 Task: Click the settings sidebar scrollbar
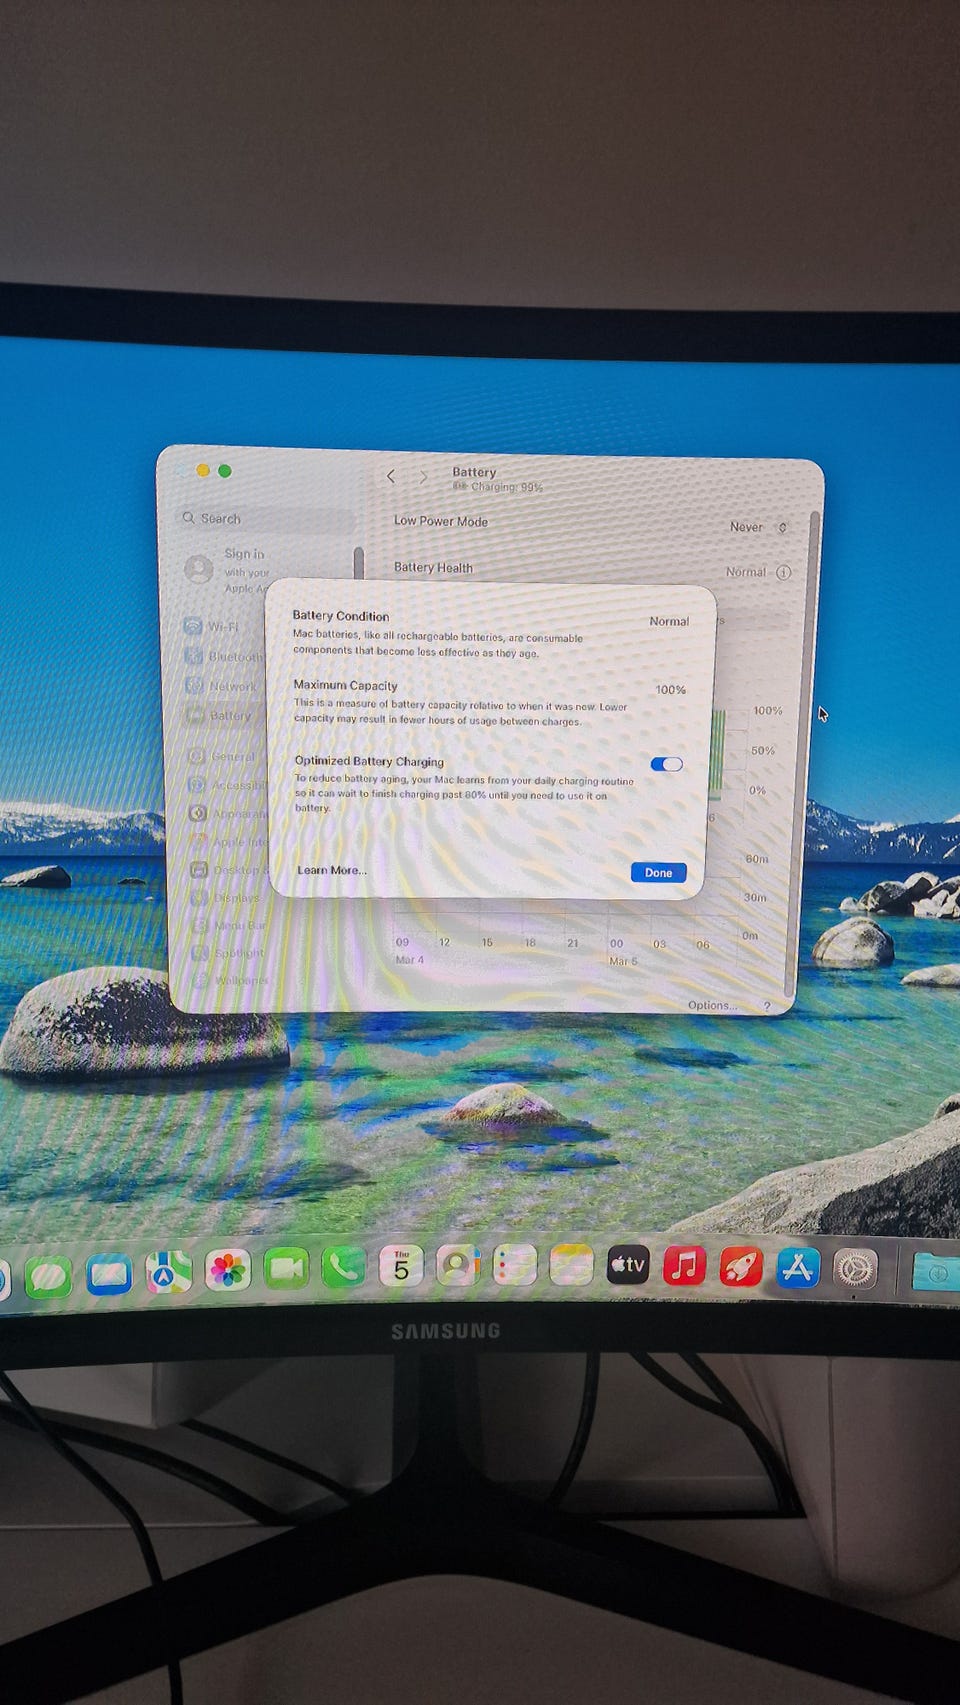[x=359, y=562]
